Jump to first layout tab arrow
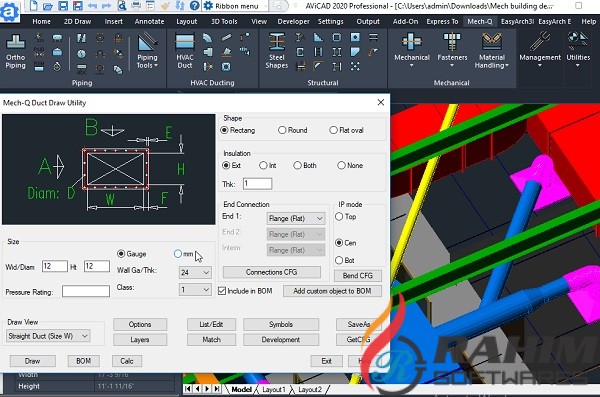Viewport: 600px width, 397px height. click(x=188, y=389)
